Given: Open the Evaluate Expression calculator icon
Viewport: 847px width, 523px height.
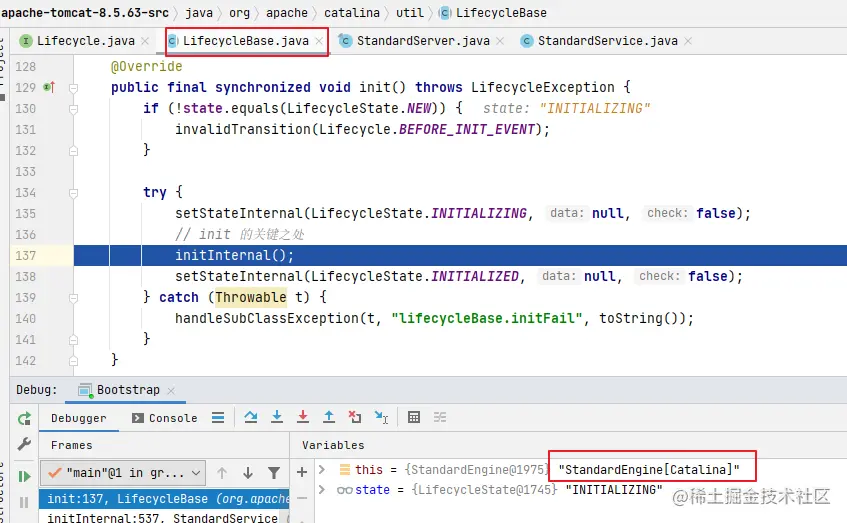Looking at the screenshot, I should [414, 417].
